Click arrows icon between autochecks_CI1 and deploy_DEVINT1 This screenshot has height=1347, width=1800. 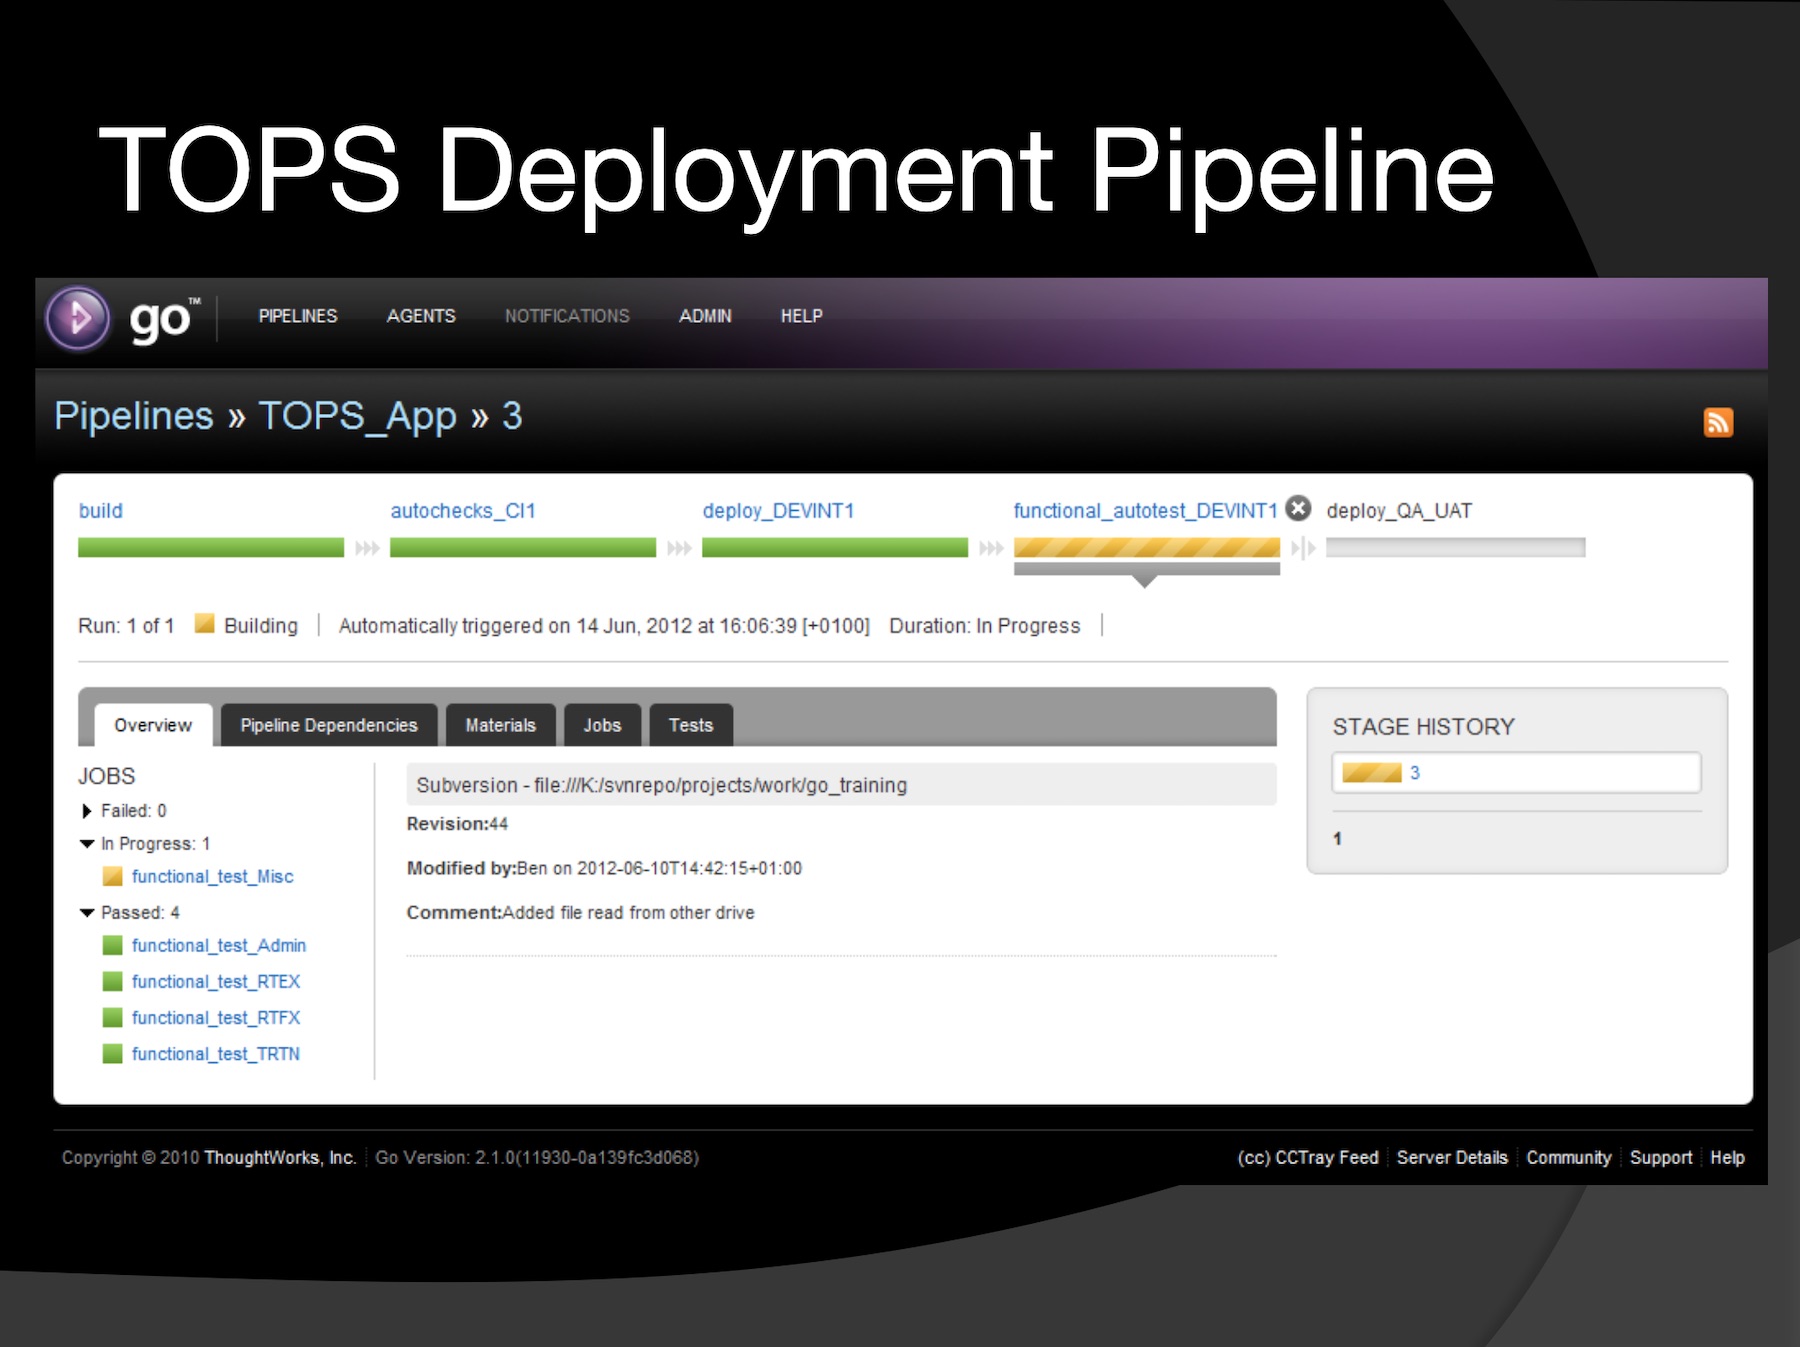pyautogui.click(x=679, y=548)
